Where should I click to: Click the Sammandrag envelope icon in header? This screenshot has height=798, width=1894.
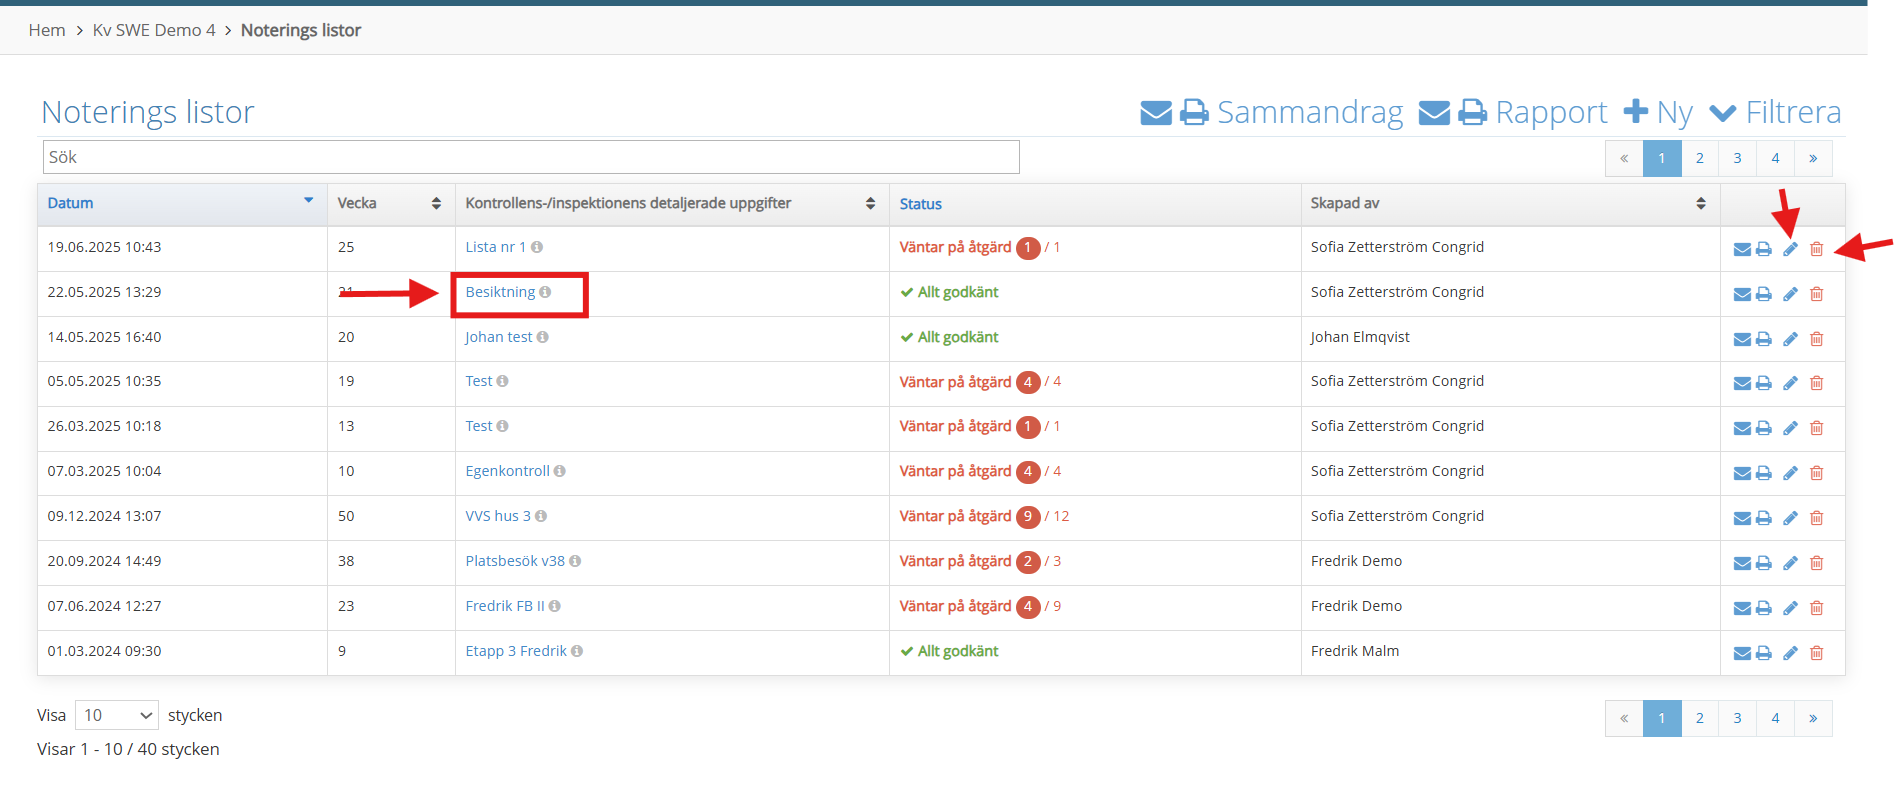click(1156, 113)
